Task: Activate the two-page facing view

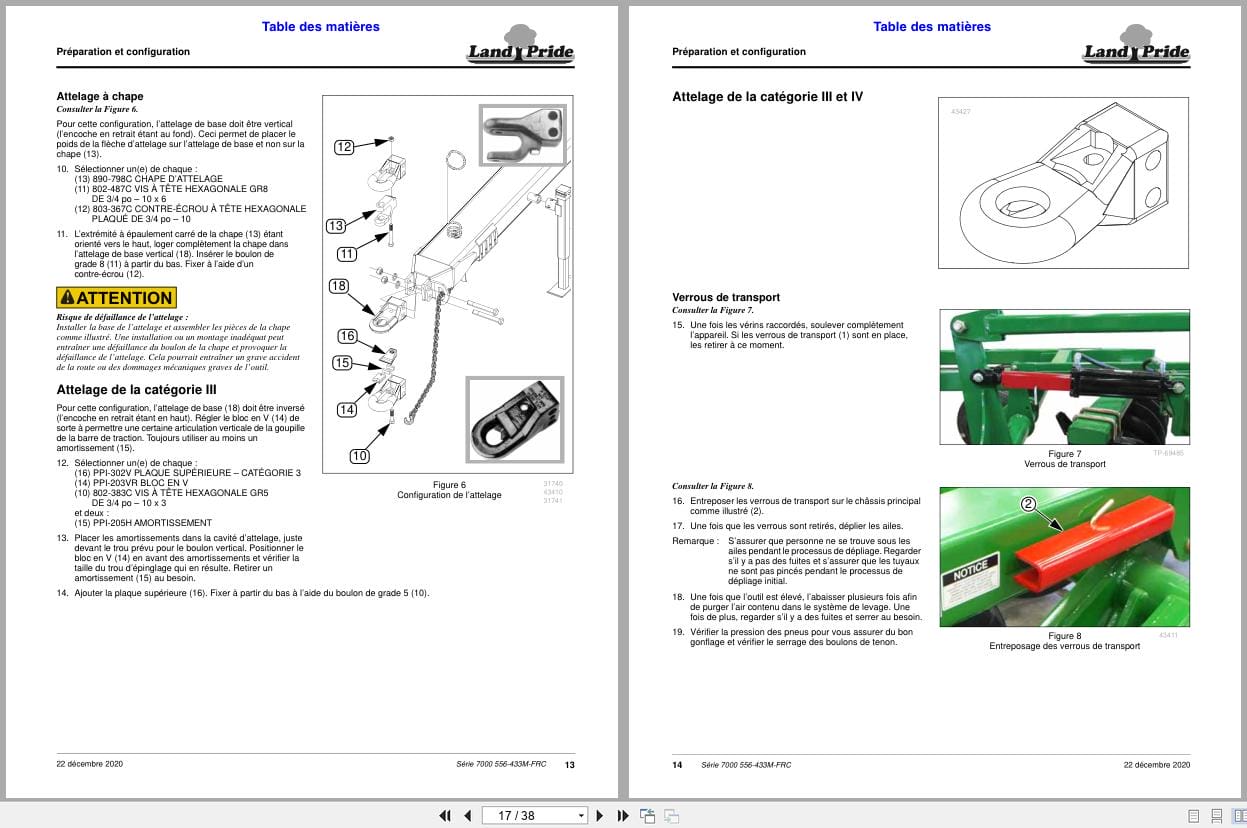Action: 1240,816
